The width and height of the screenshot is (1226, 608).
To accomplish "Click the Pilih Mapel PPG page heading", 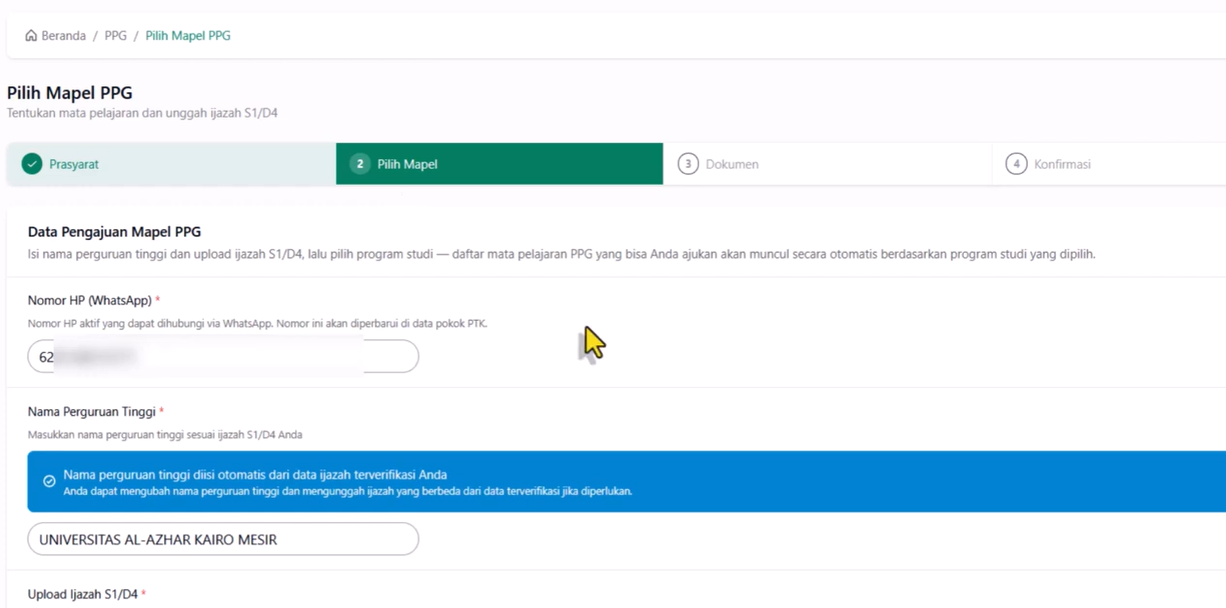I will point(70,93).
